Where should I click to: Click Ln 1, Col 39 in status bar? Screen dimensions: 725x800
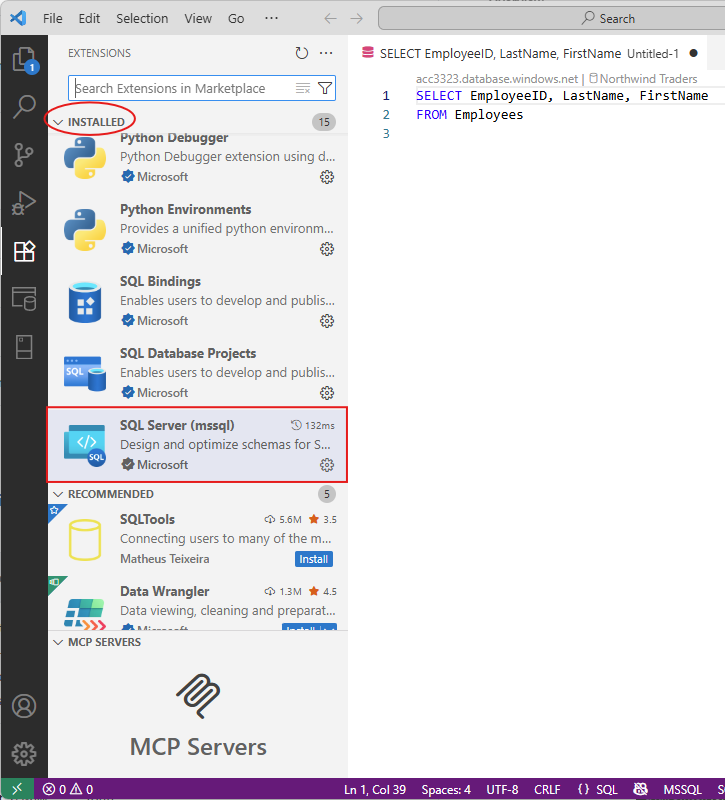point(375,789)
